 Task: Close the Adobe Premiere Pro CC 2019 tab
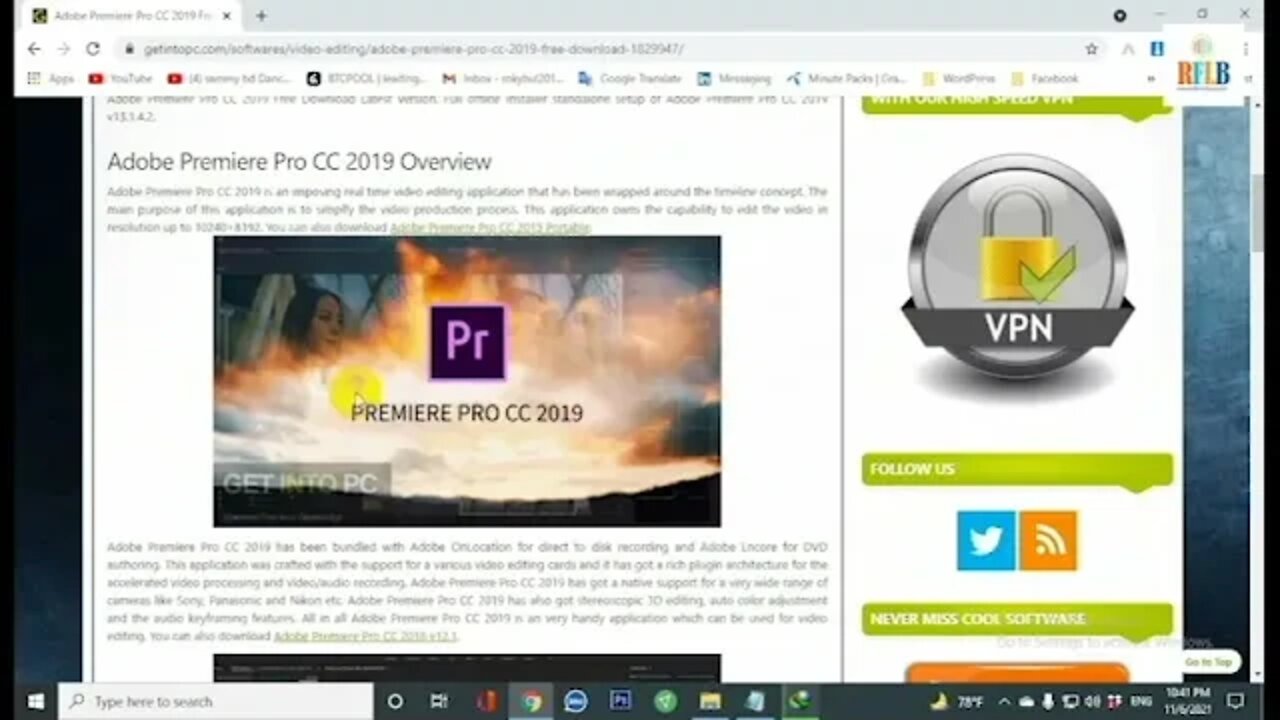pyautogui.click(x=227, y=16)
